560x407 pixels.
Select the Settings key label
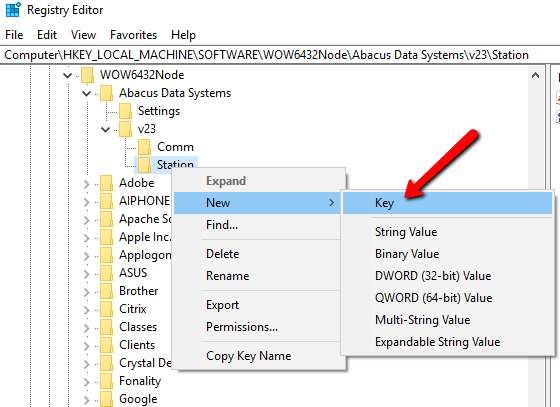point(159,111)
